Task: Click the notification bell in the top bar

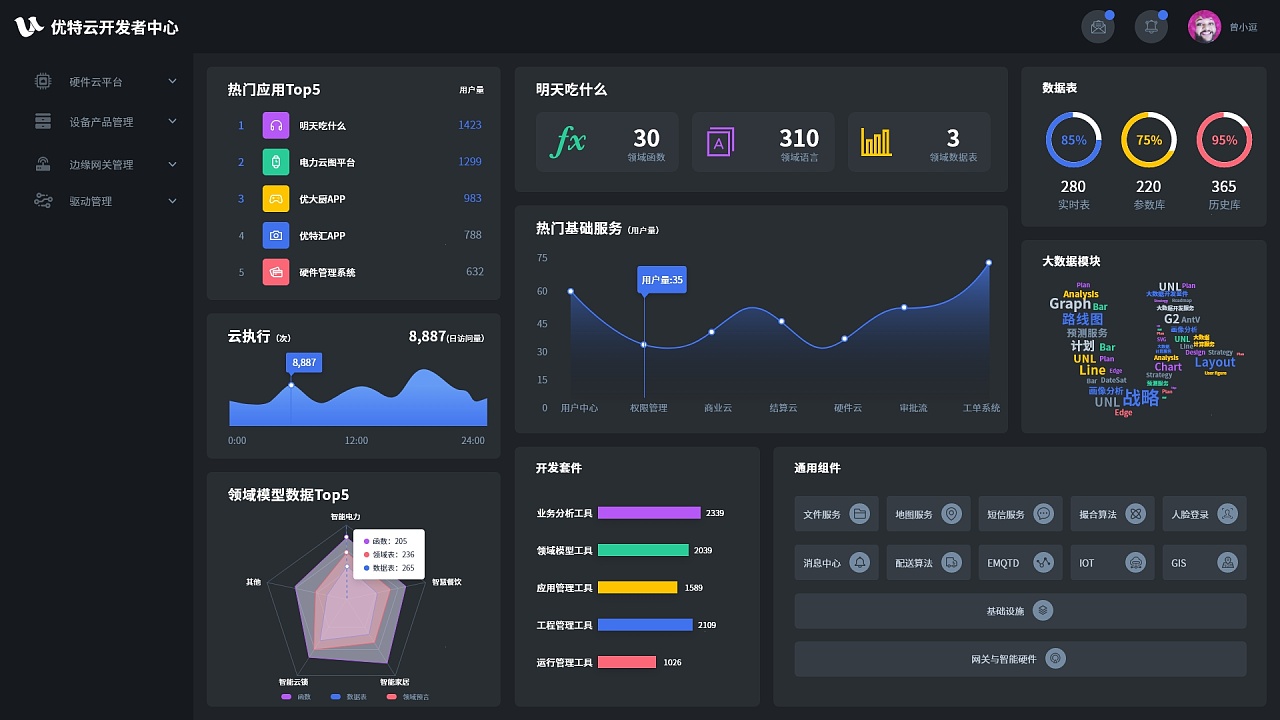Action: [1150, 26]
